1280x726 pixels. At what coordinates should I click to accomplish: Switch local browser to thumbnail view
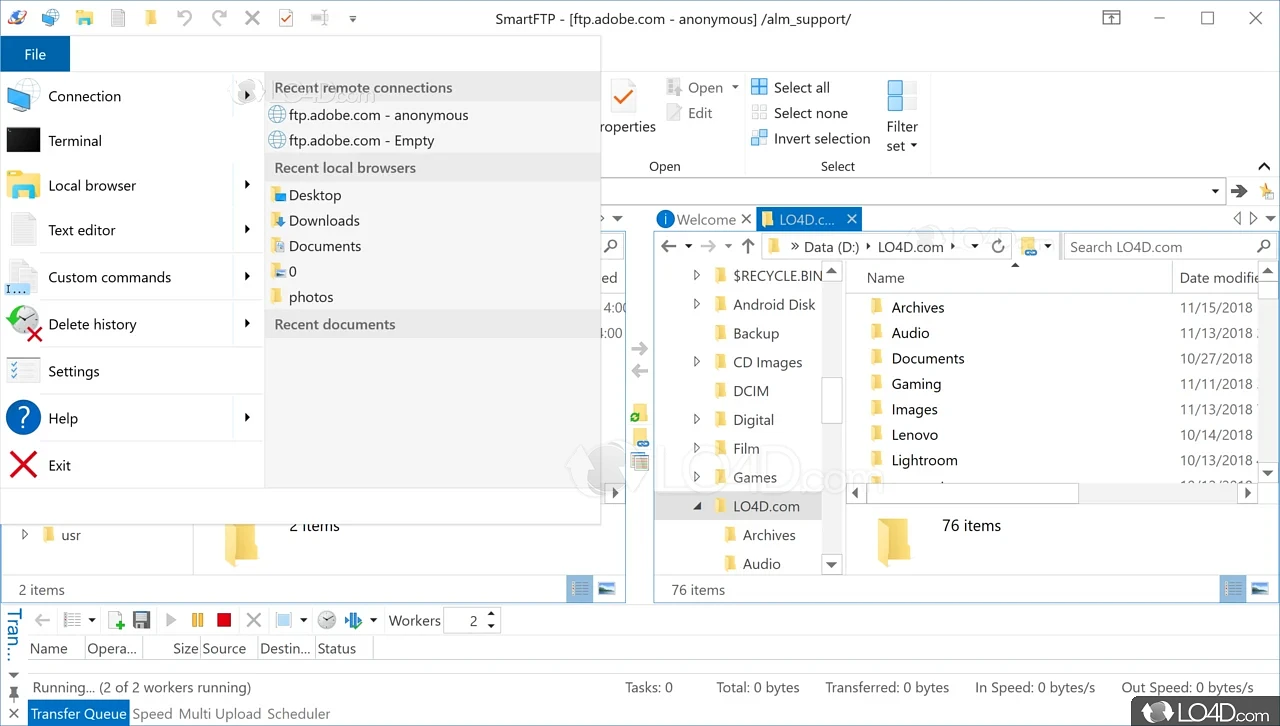point(1260,589)
